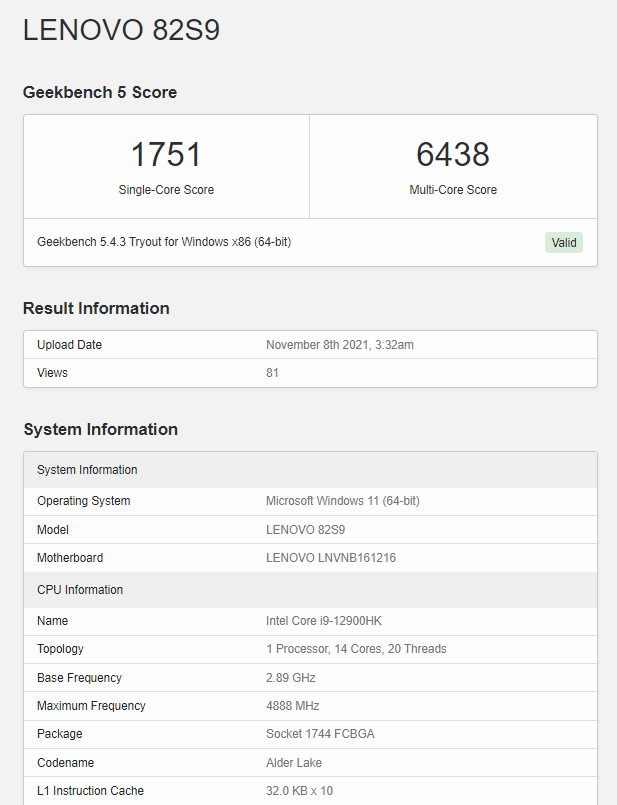Viewport: 617px width, 805px height.
Task: Click the Base Frequency label
Action: point(79,678)
